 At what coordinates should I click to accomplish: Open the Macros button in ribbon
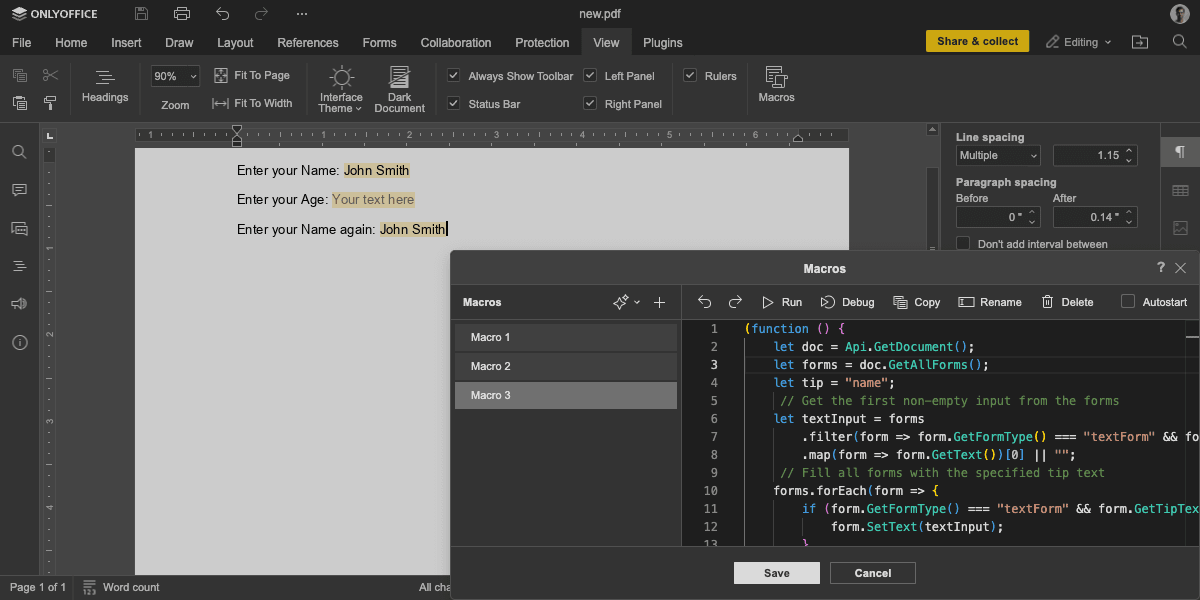point(777,85)
